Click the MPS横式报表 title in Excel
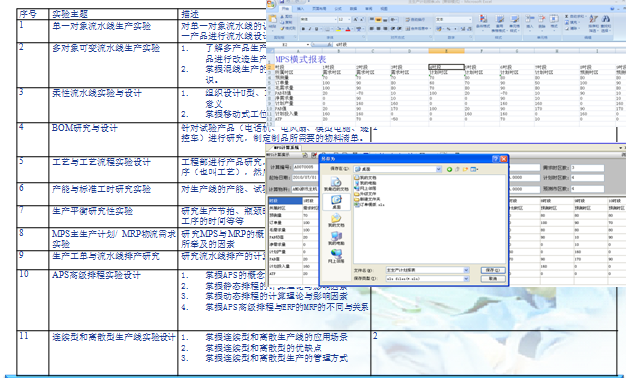 301,59
